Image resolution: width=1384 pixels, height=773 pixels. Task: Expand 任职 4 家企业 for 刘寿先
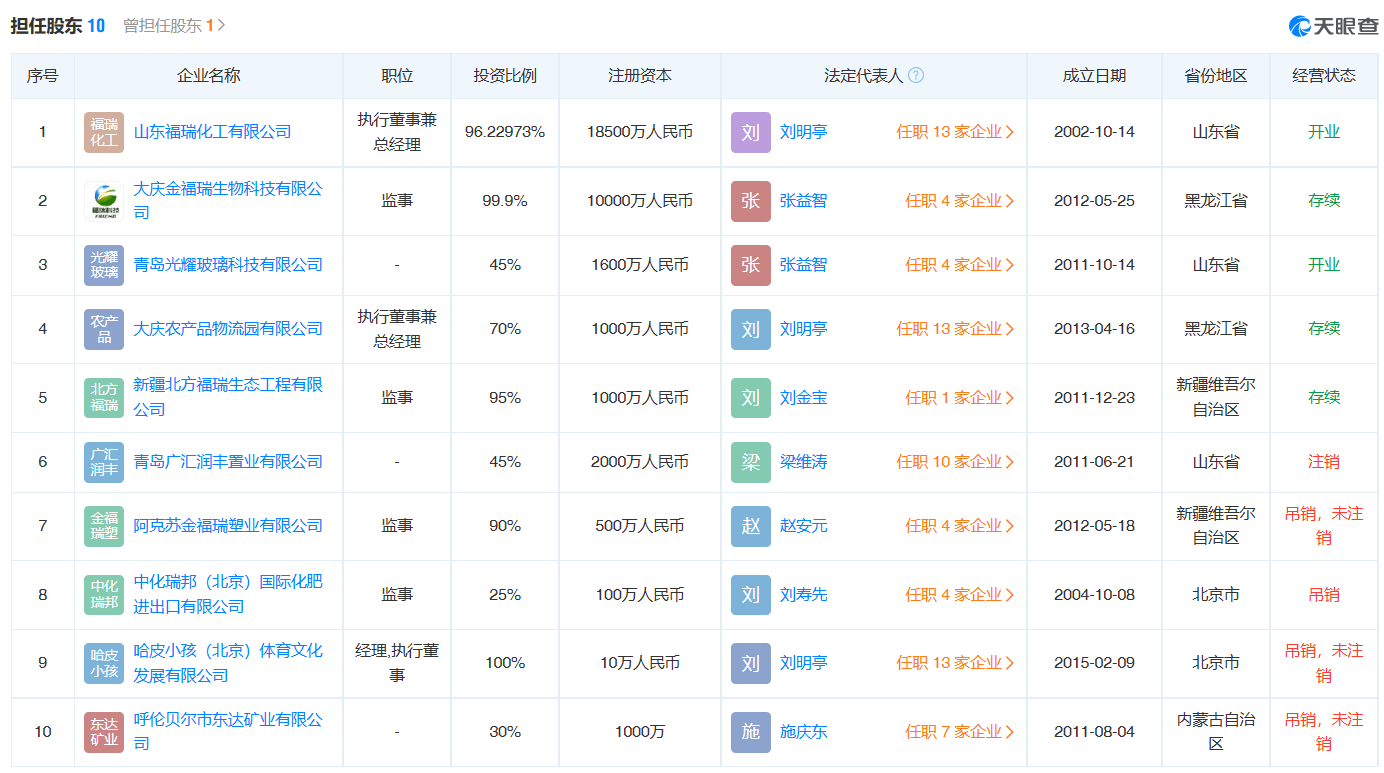coord(960,595)
